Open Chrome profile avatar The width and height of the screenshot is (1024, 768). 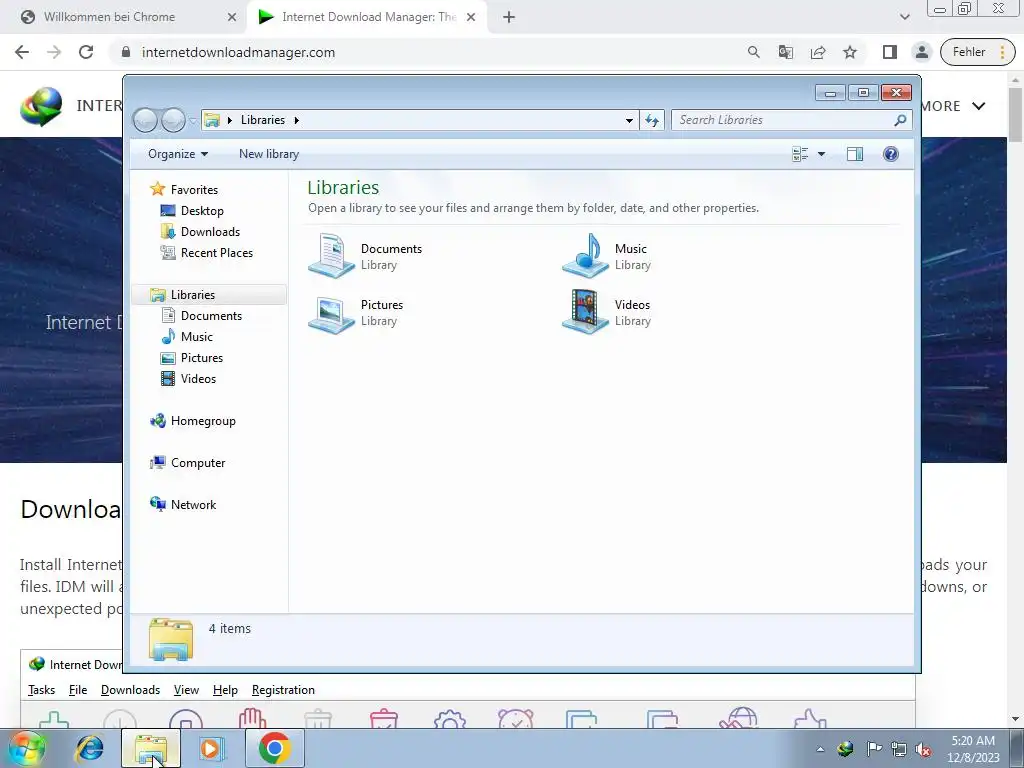[x=921, y=52]
